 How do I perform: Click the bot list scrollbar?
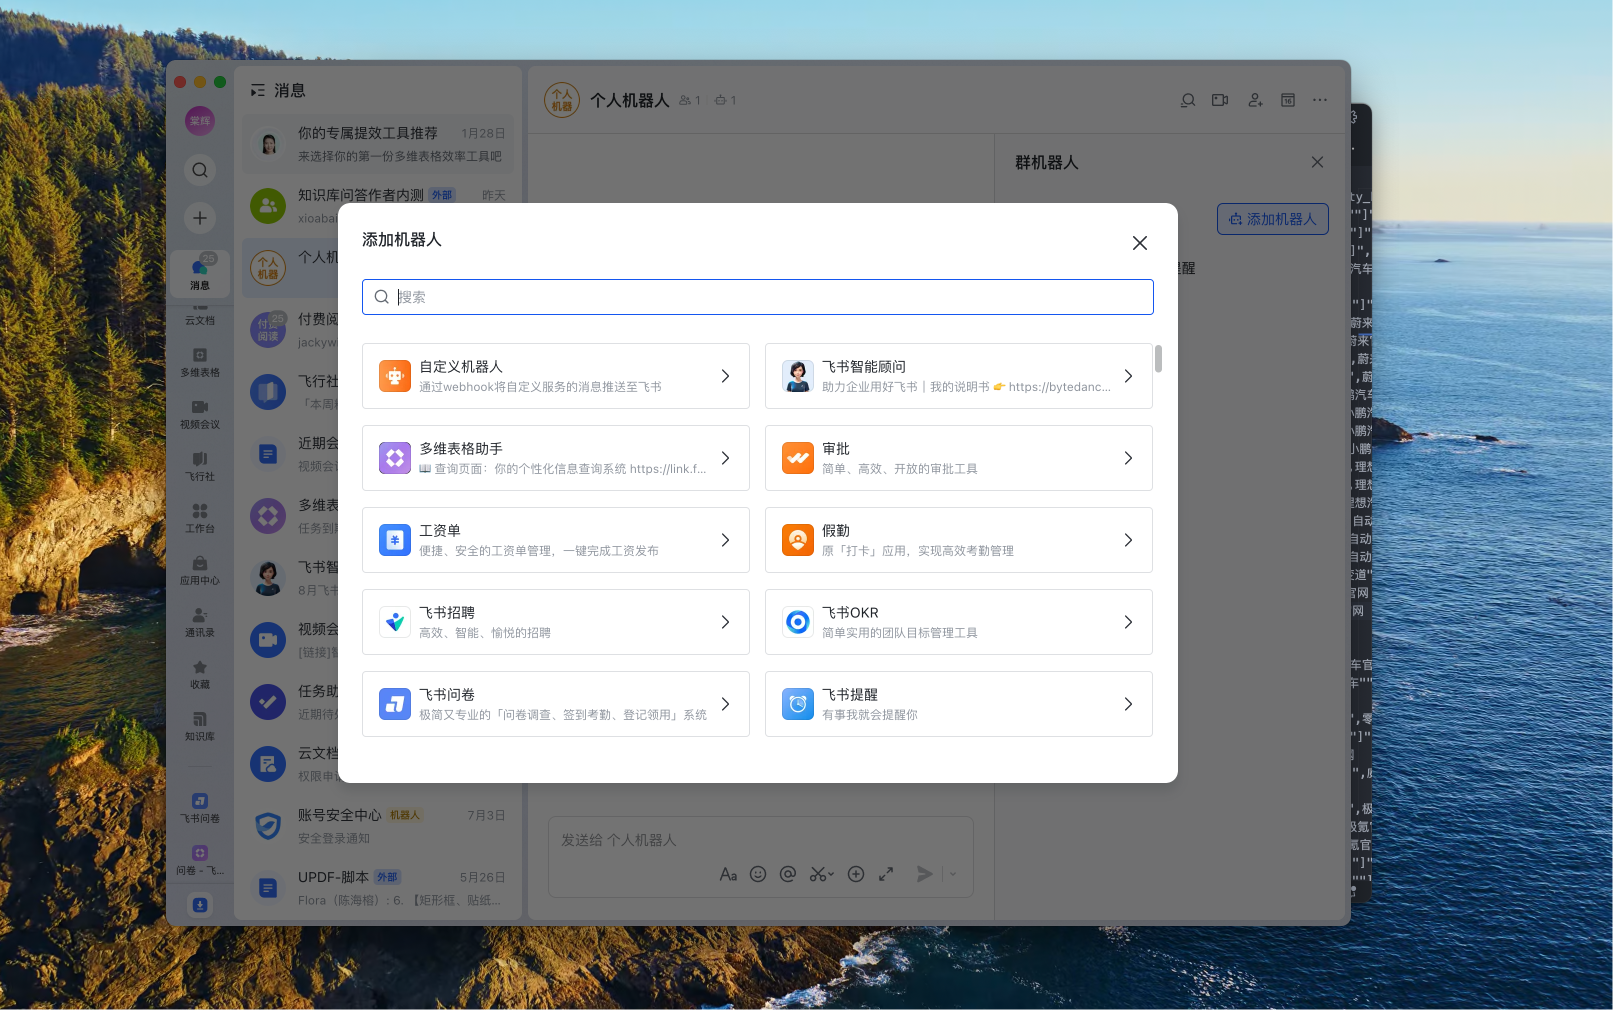point(1158,358)
